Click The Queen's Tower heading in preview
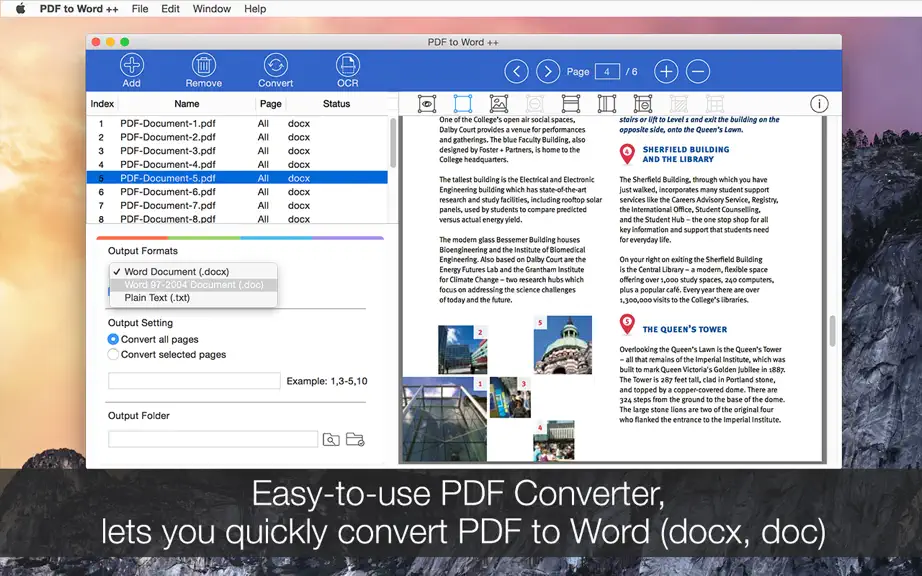The image size is (922, 576). [x=684, y=329]
